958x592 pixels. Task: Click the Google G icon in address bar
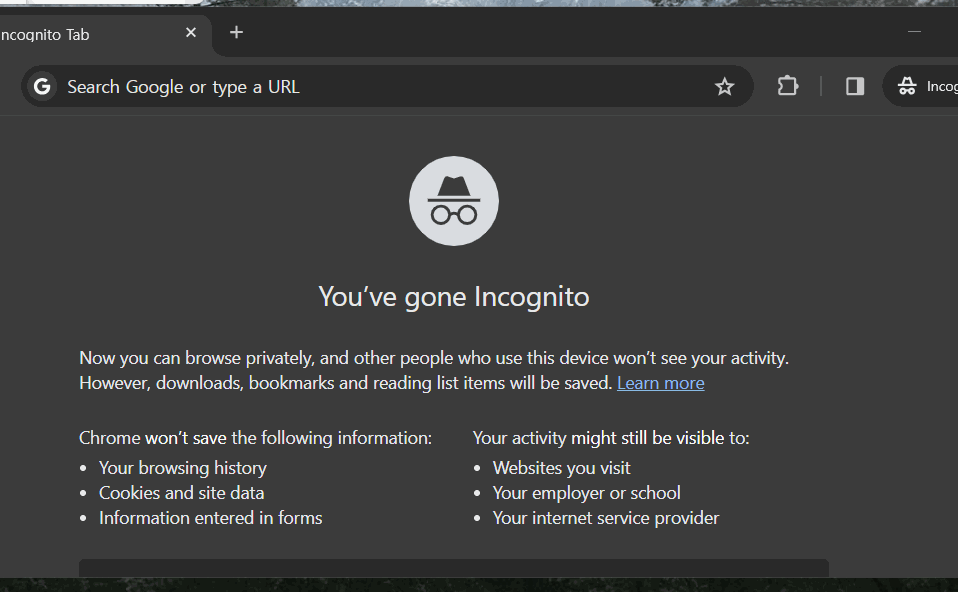tap(42, 87)
